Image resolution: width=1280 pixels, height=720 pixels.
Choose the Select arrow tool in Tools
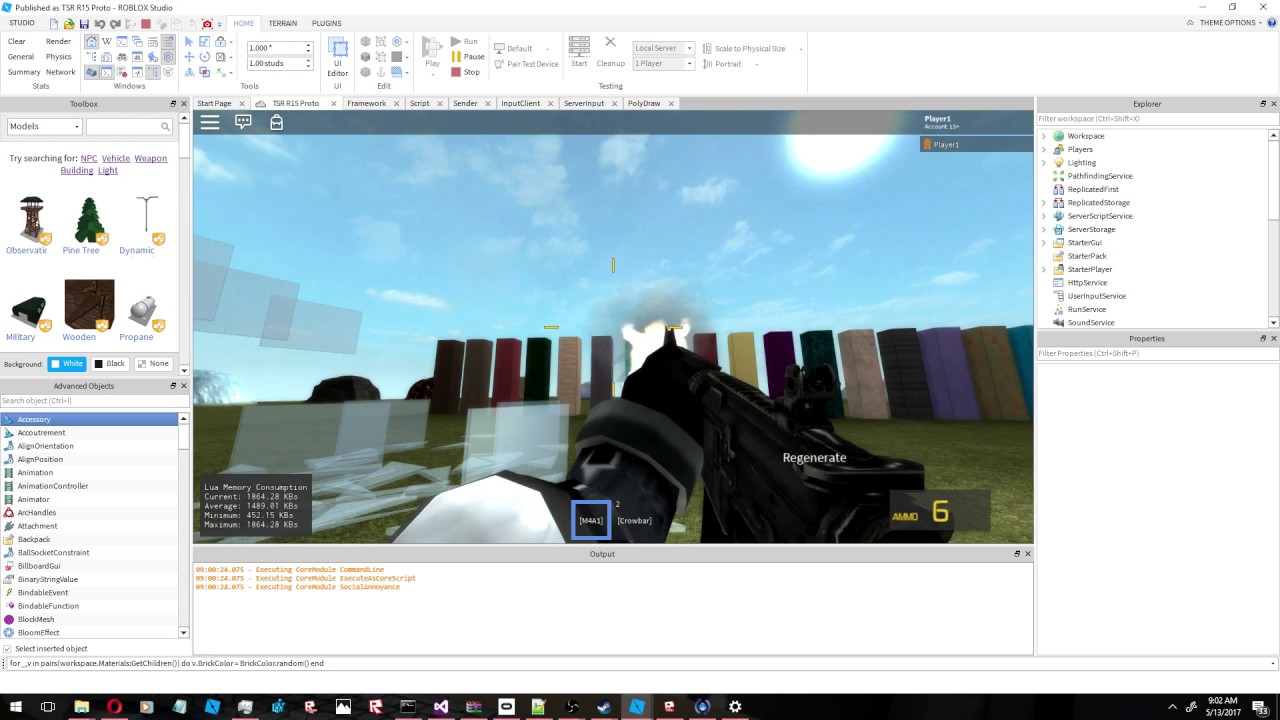pyautogui.click(x=189, y=42)
